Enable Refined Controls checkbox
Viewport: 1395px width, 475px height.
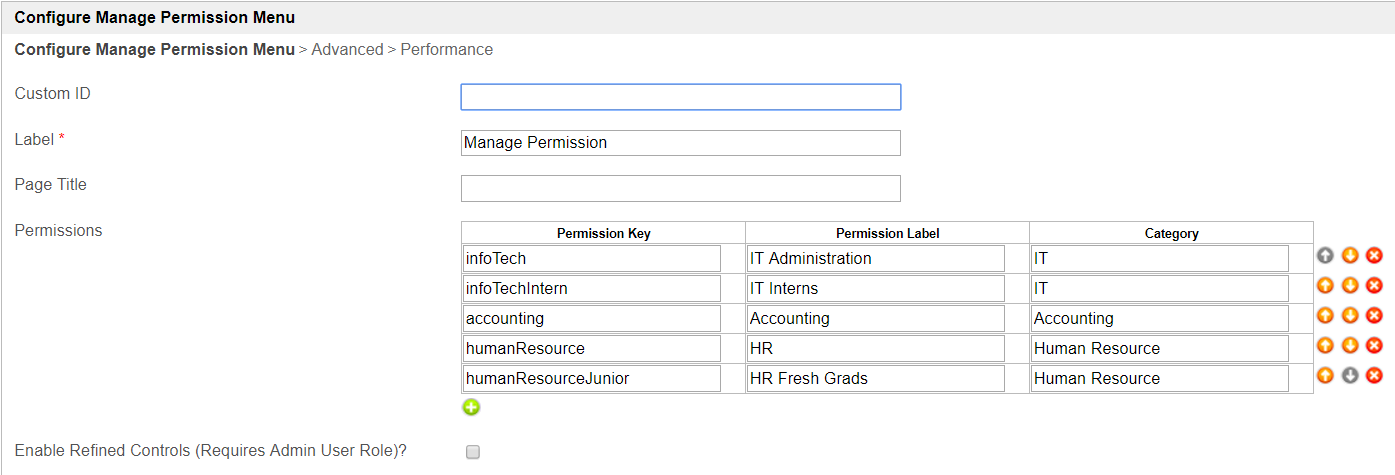[x=473, y=452]
